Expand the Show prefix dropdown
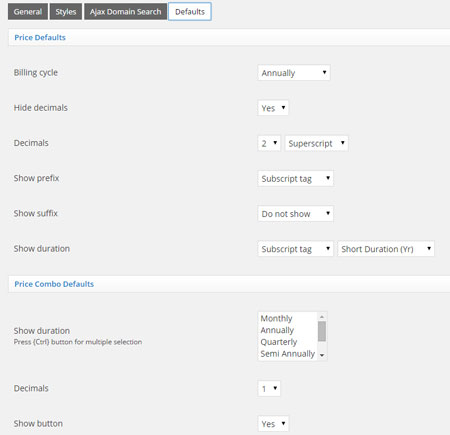 click(295, 179)
